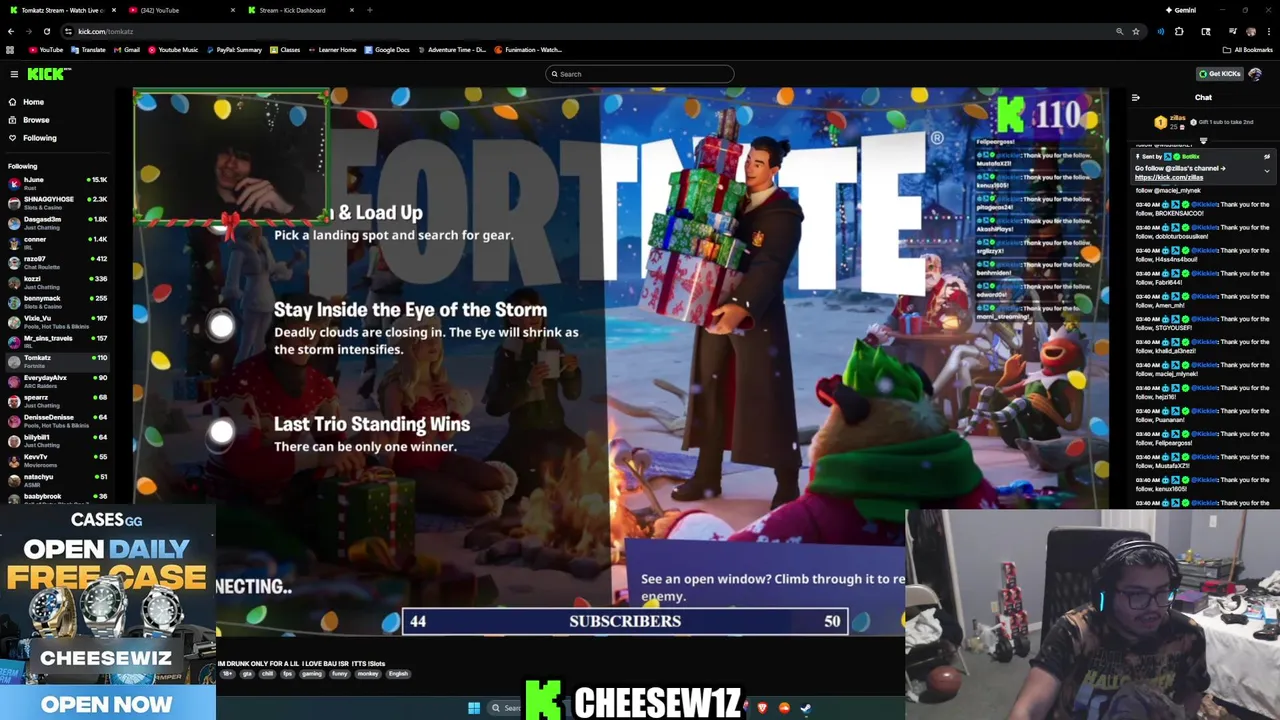Open DenisseDenisse channel in Following list
1280x720 pixels.
57,421
